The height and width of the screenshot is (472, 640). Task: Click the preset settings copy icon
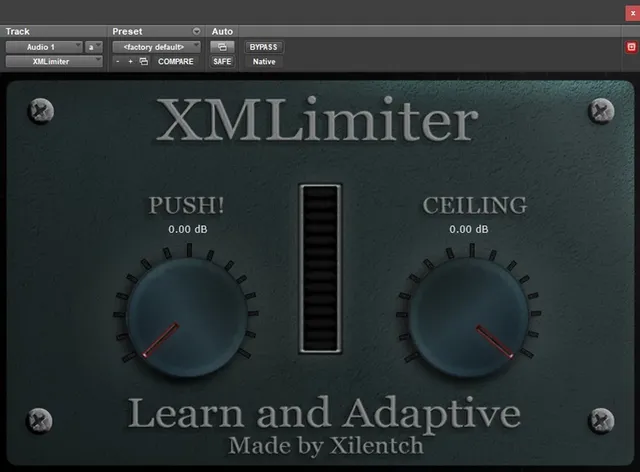pos(143,62)
